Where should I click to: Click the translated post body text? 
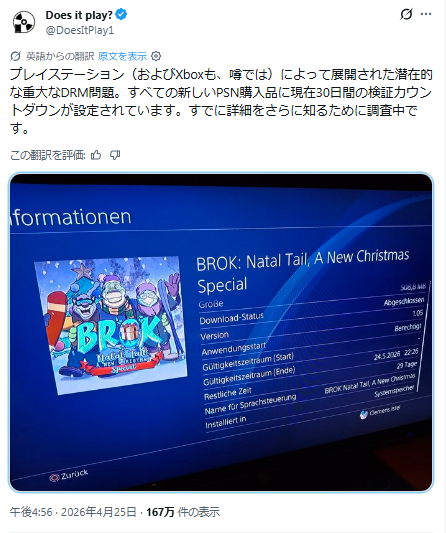pos(221,101)
